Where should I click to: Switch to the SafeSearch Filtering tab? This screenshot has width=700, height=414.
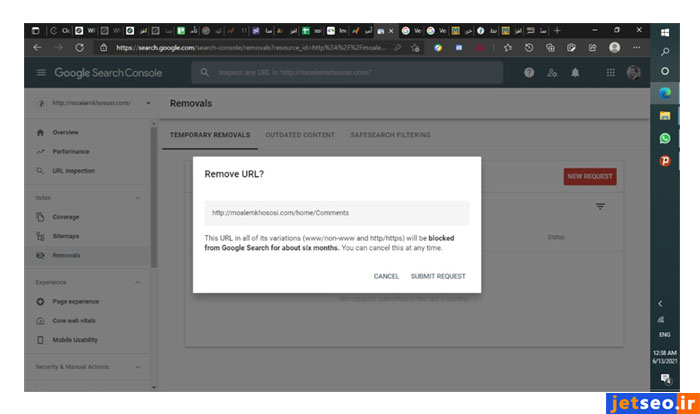point(392,135)
